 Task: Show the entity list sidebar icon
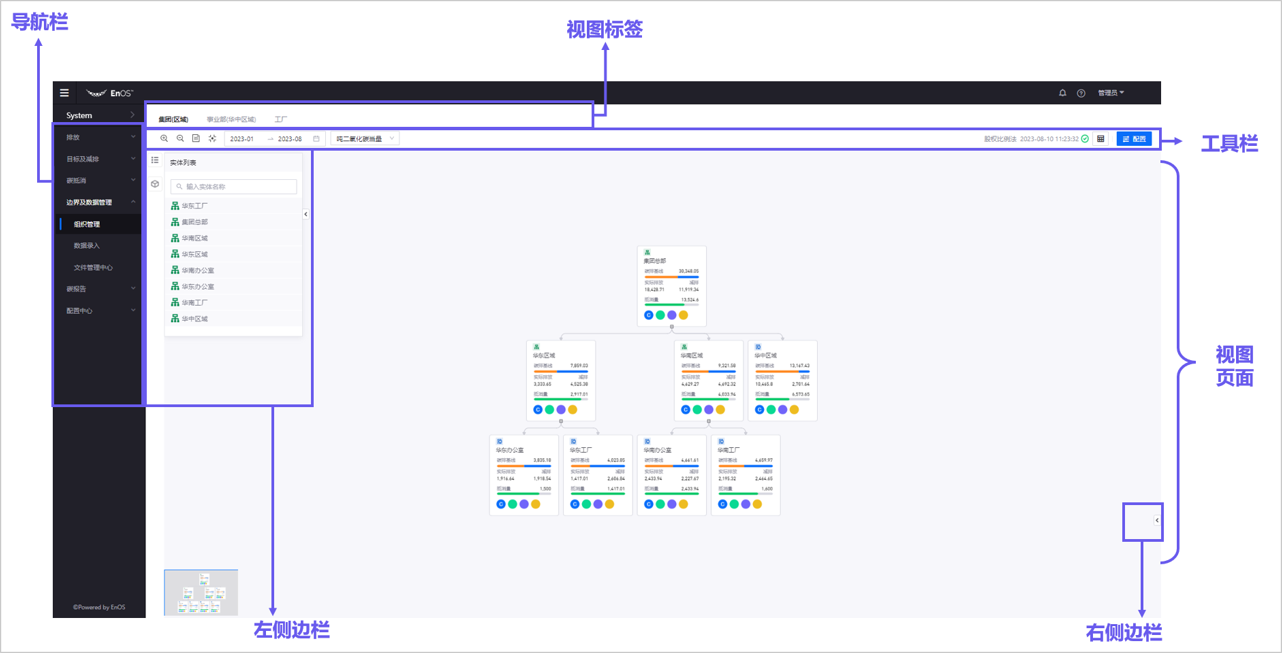coord(155,160)
